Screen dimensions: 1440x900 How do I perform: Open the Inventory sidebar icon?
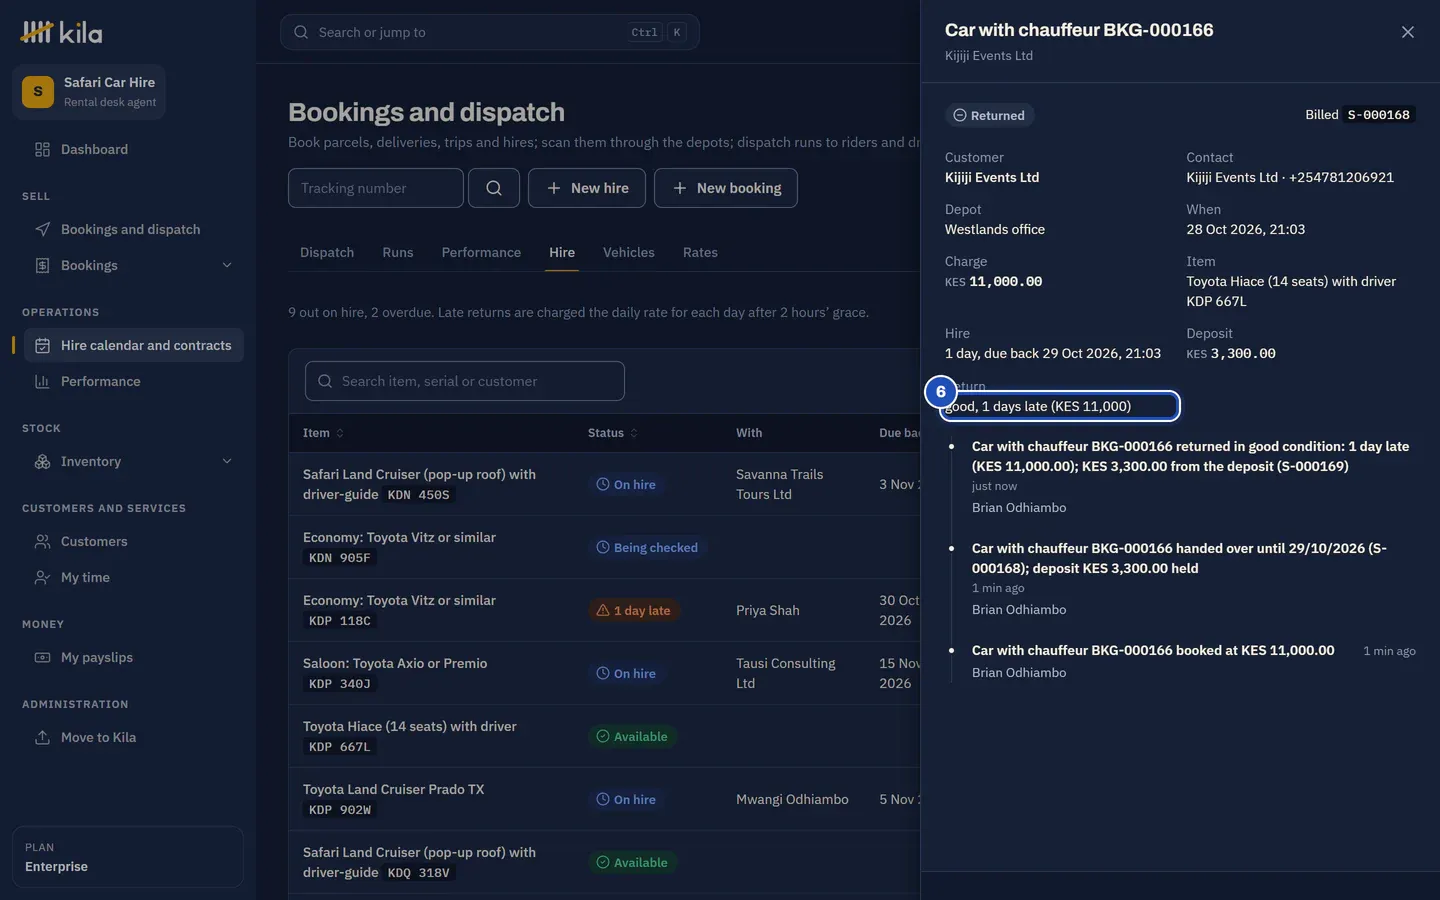coord(42,461)
